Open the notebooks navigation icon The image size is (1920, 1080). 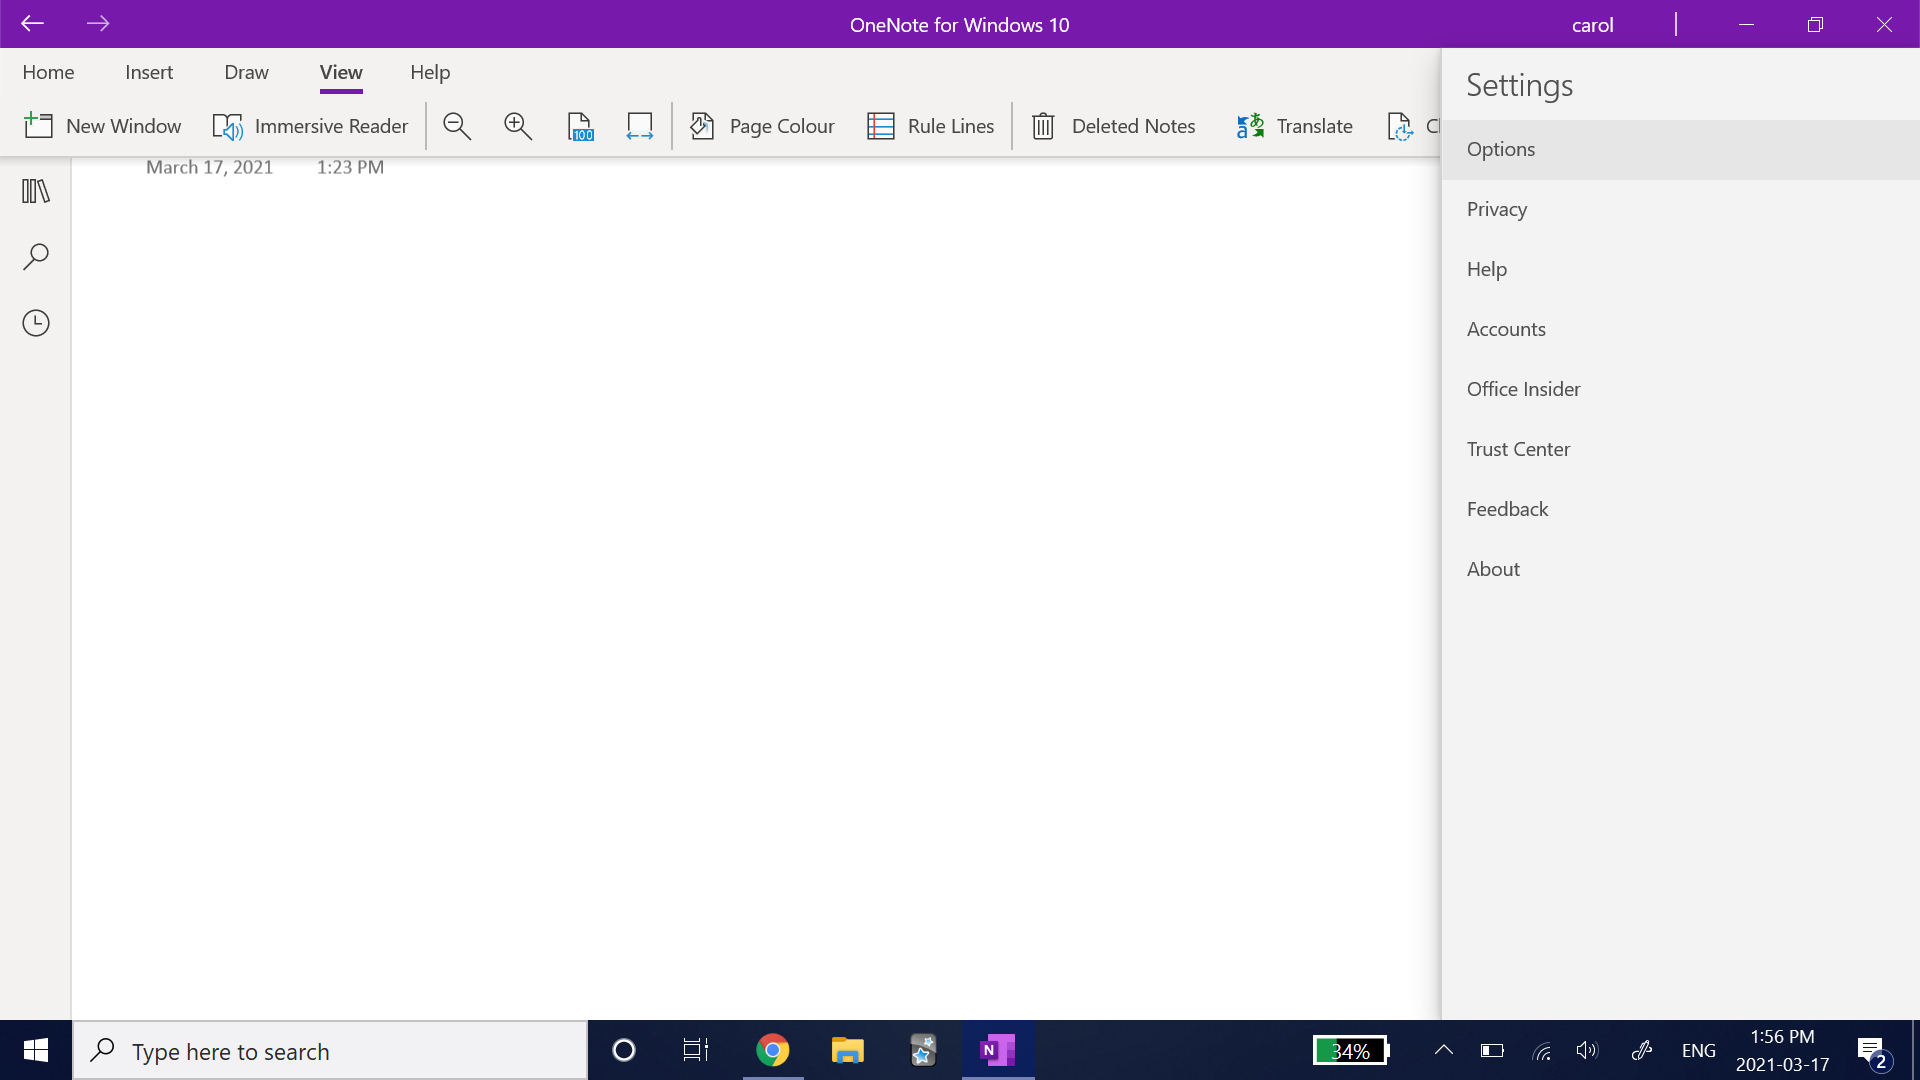(x=36, y=191)
